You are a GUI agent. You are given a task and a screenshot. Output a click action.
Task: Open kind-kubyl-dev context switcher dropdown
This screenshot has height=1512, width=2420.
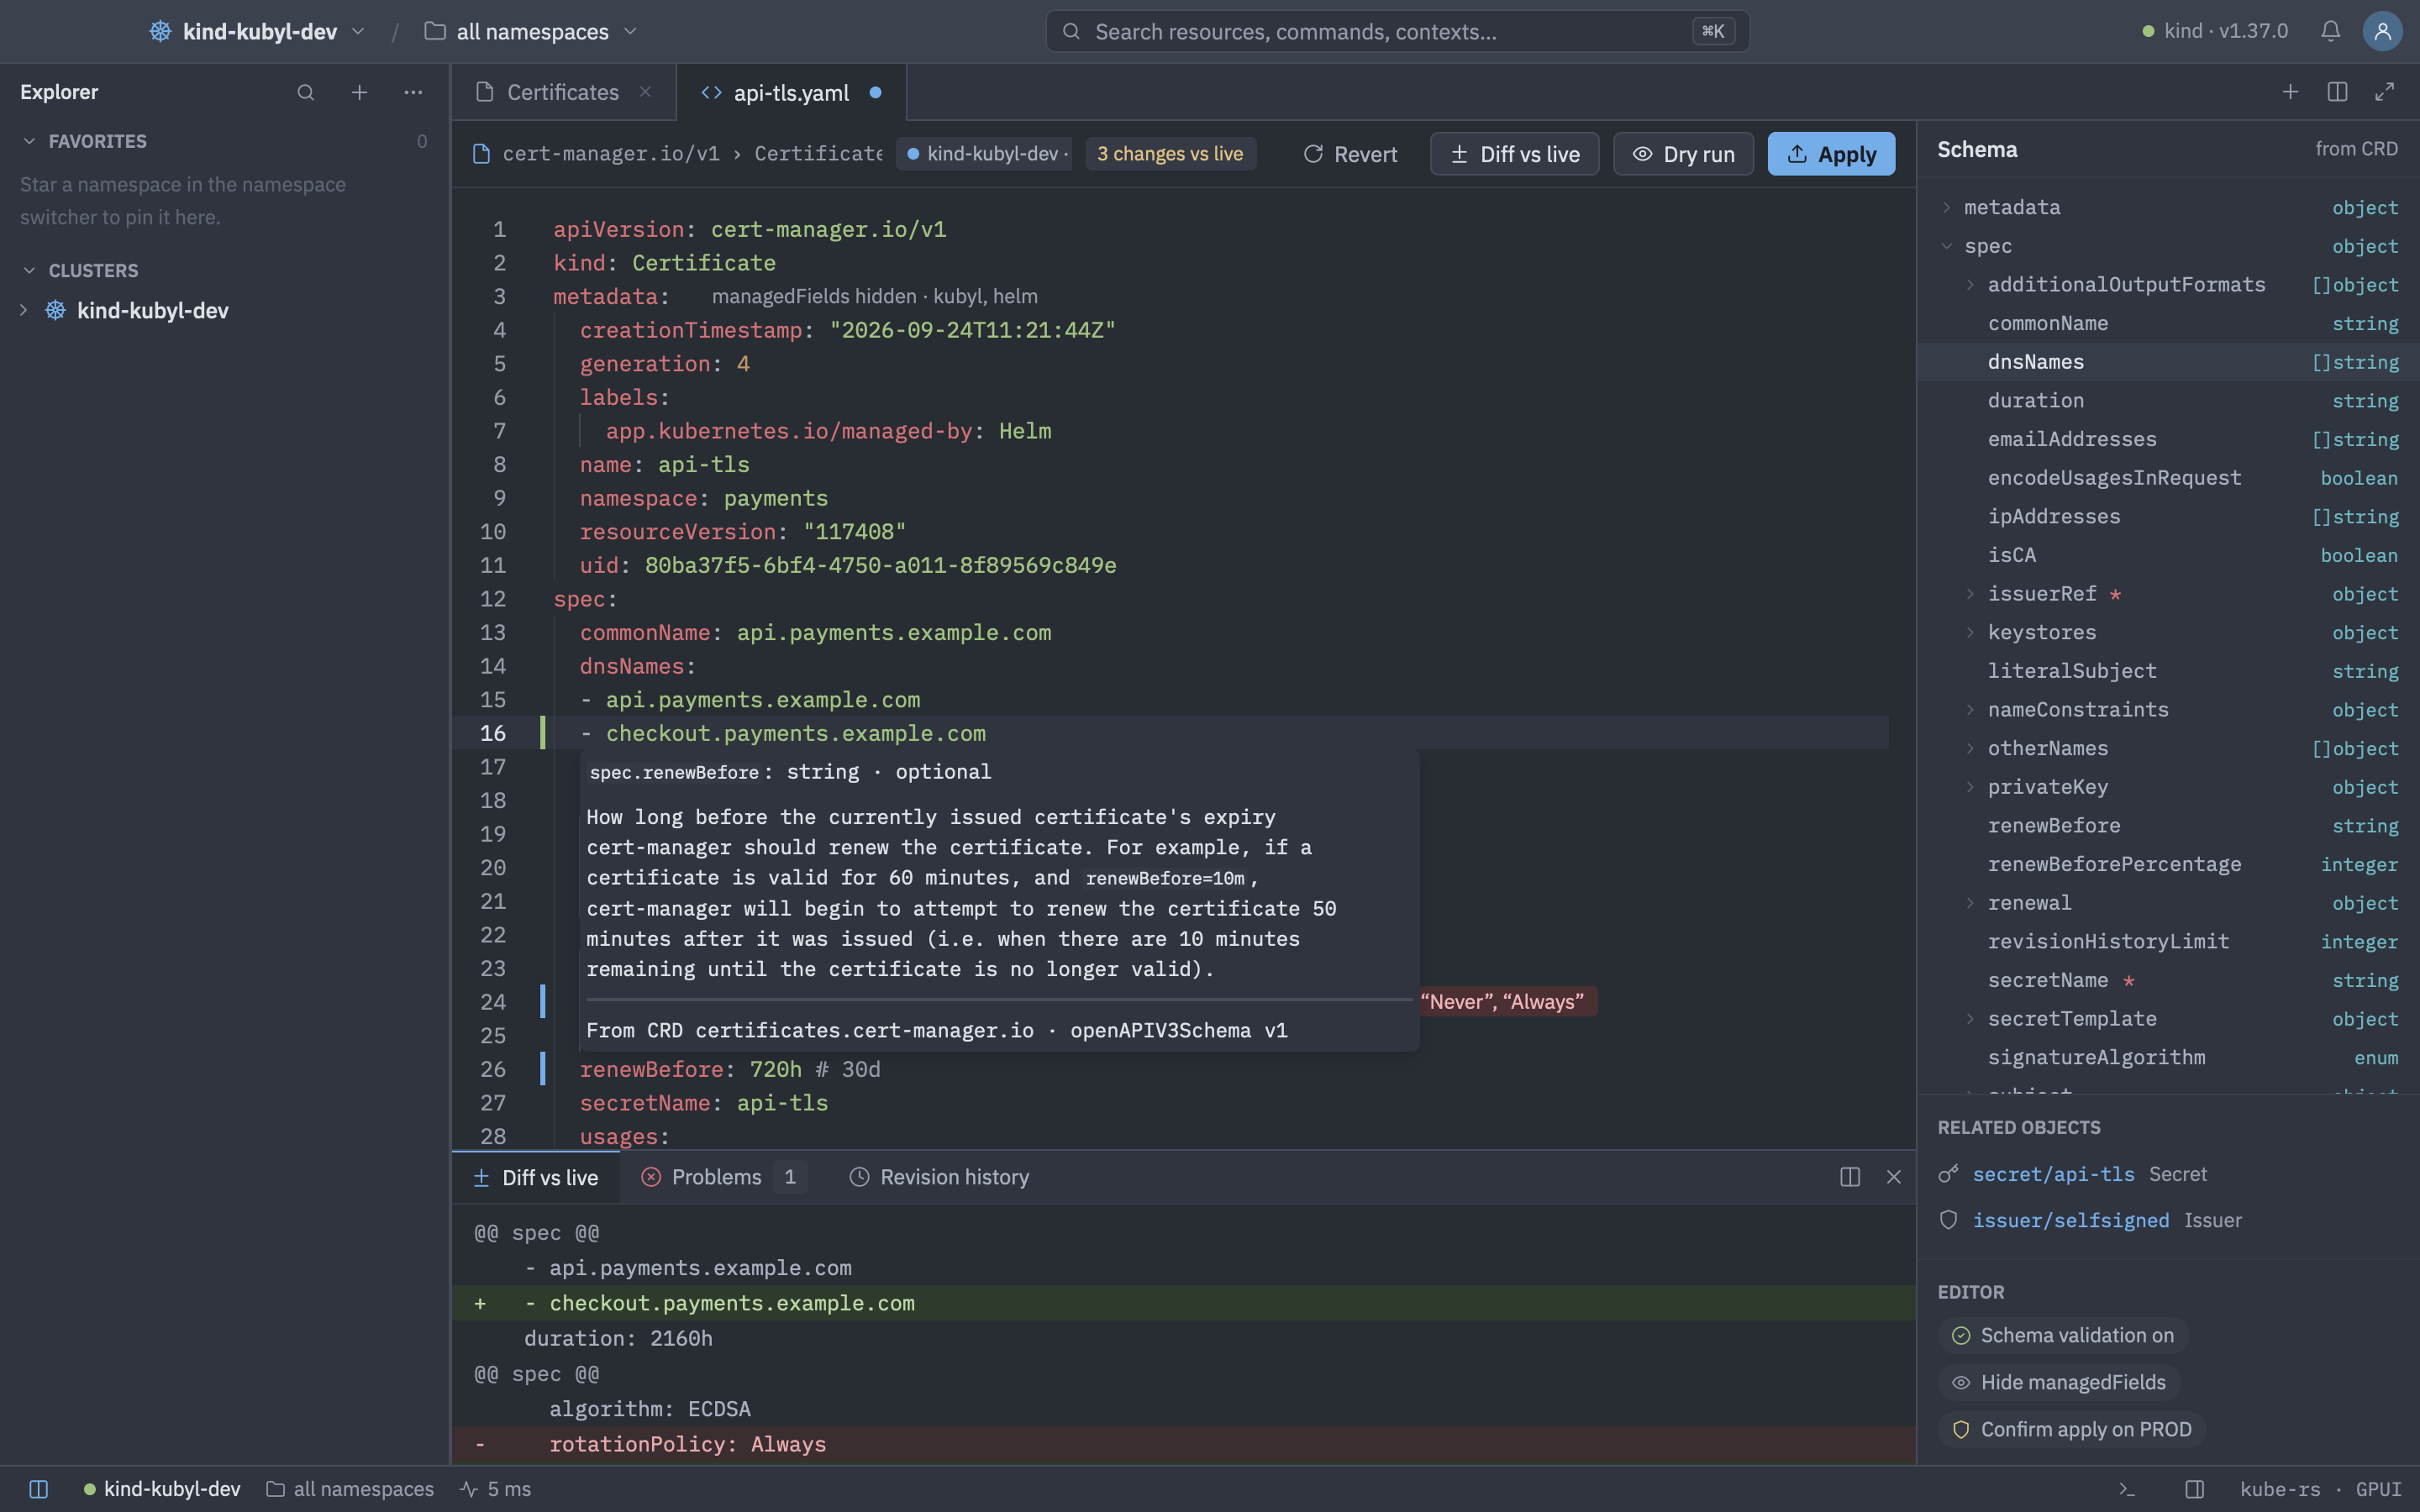[x=257, y=31]
